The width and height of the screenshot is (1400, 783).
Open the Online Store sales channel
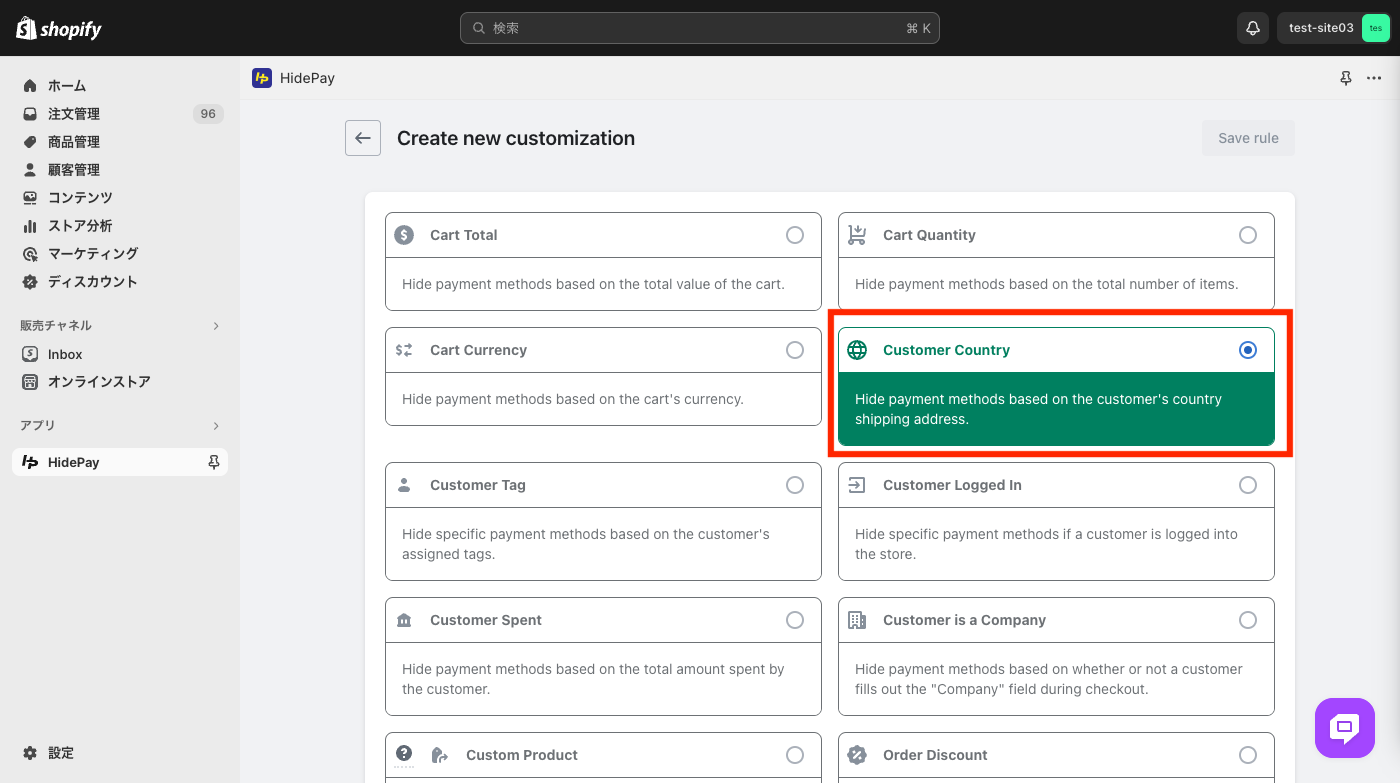pos(99,382)
